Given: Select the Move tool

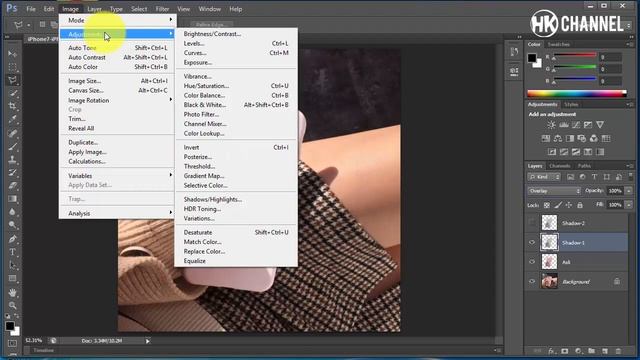Looking at the screenshot, I should click(x=13, y=54).
